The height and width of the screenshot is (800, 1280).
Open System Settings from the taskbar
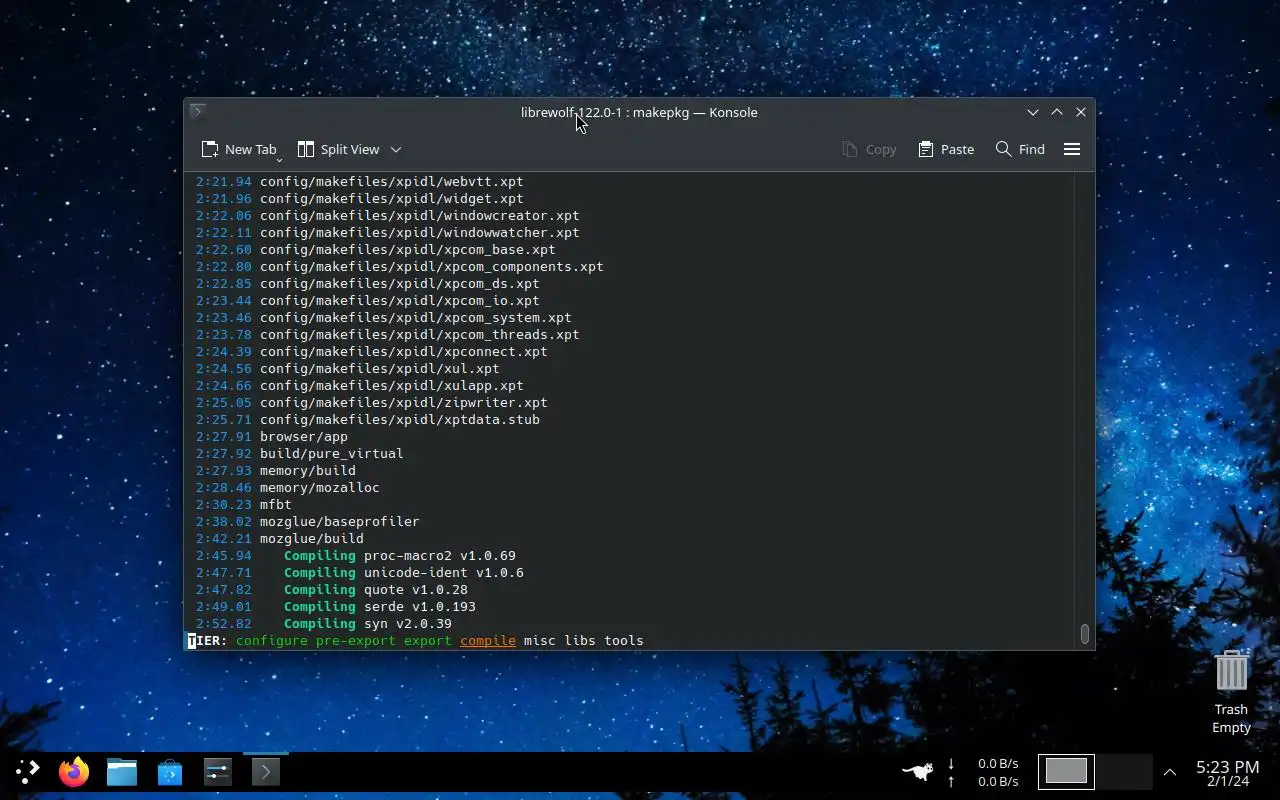(218, 771)
